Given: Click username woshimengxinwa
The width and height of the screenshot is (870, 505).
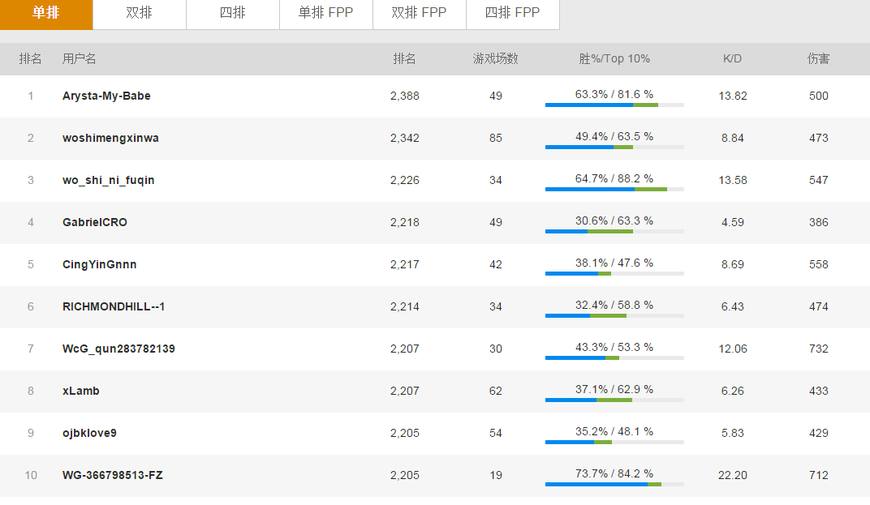Looking at the screenshot, I should point(110,138).
